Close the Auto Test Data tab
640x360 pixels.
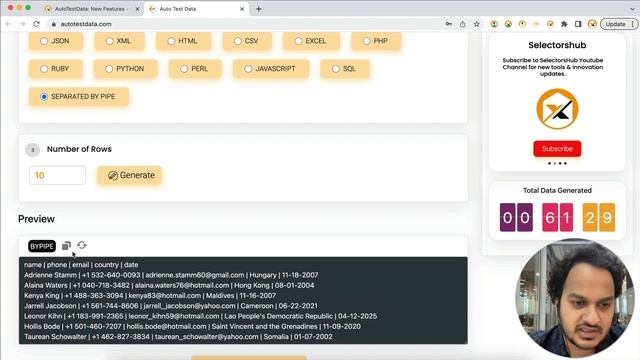242,9
